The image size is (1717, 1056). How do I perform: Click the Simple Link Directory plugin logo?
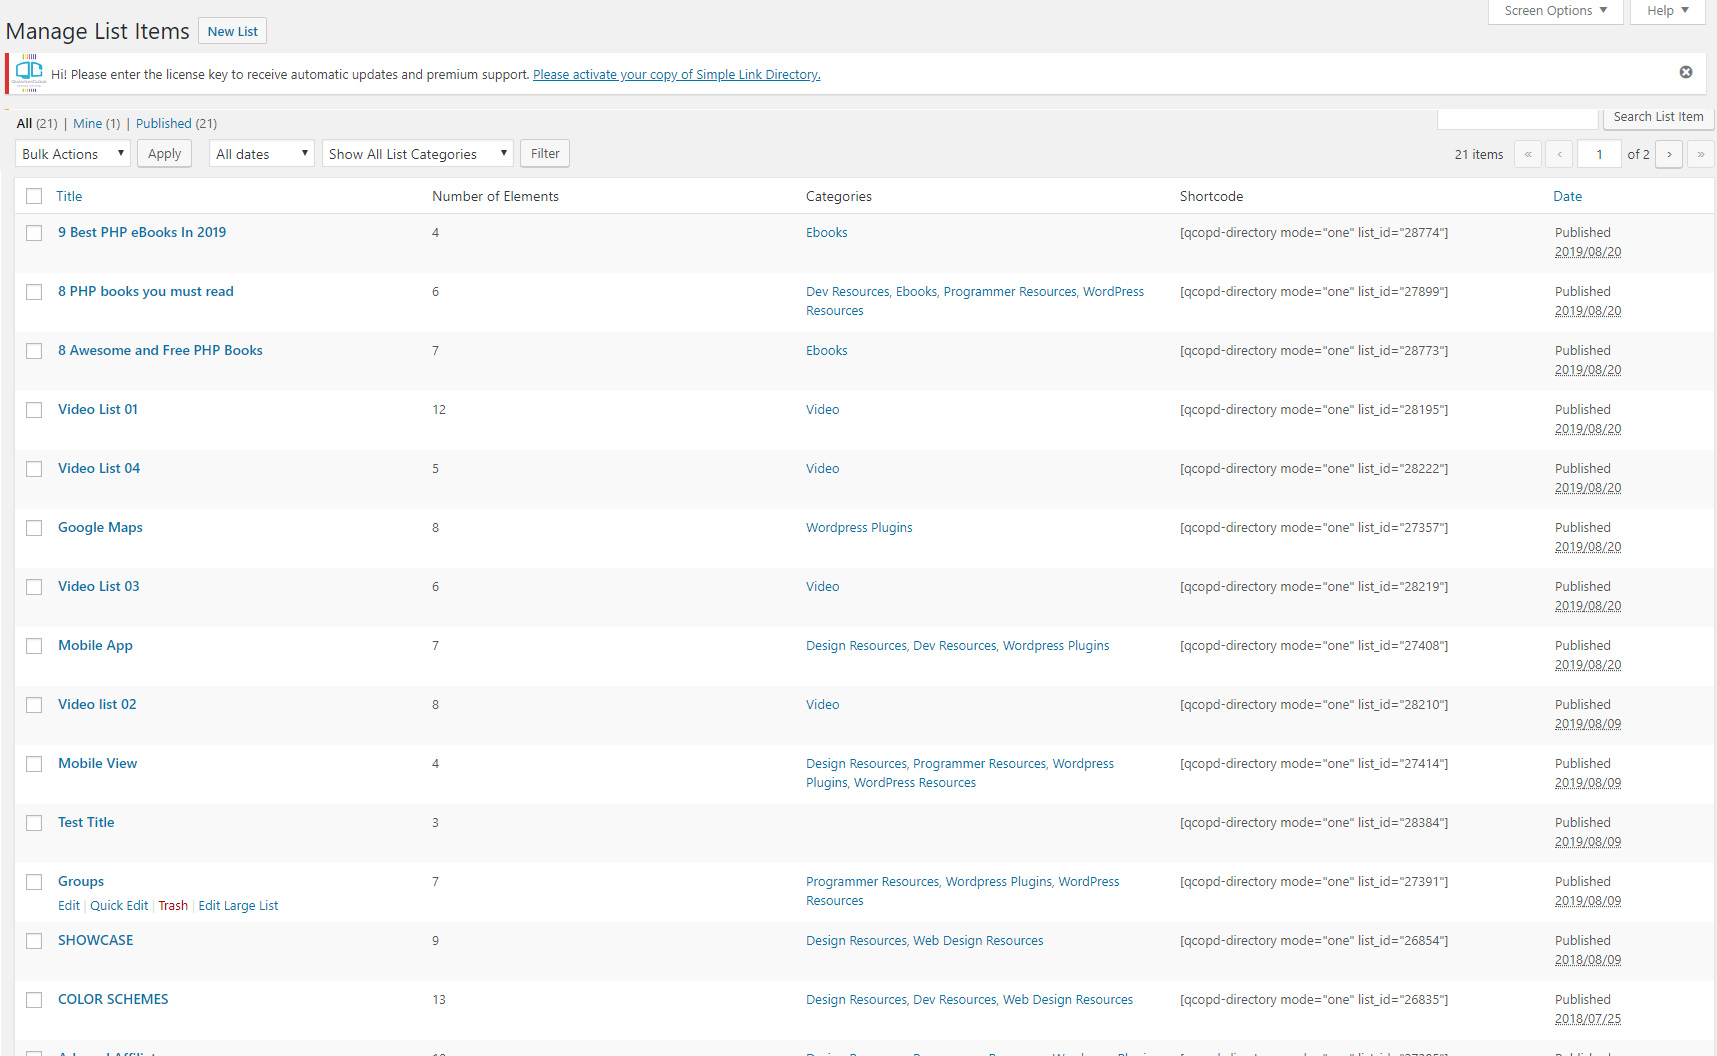29,72
